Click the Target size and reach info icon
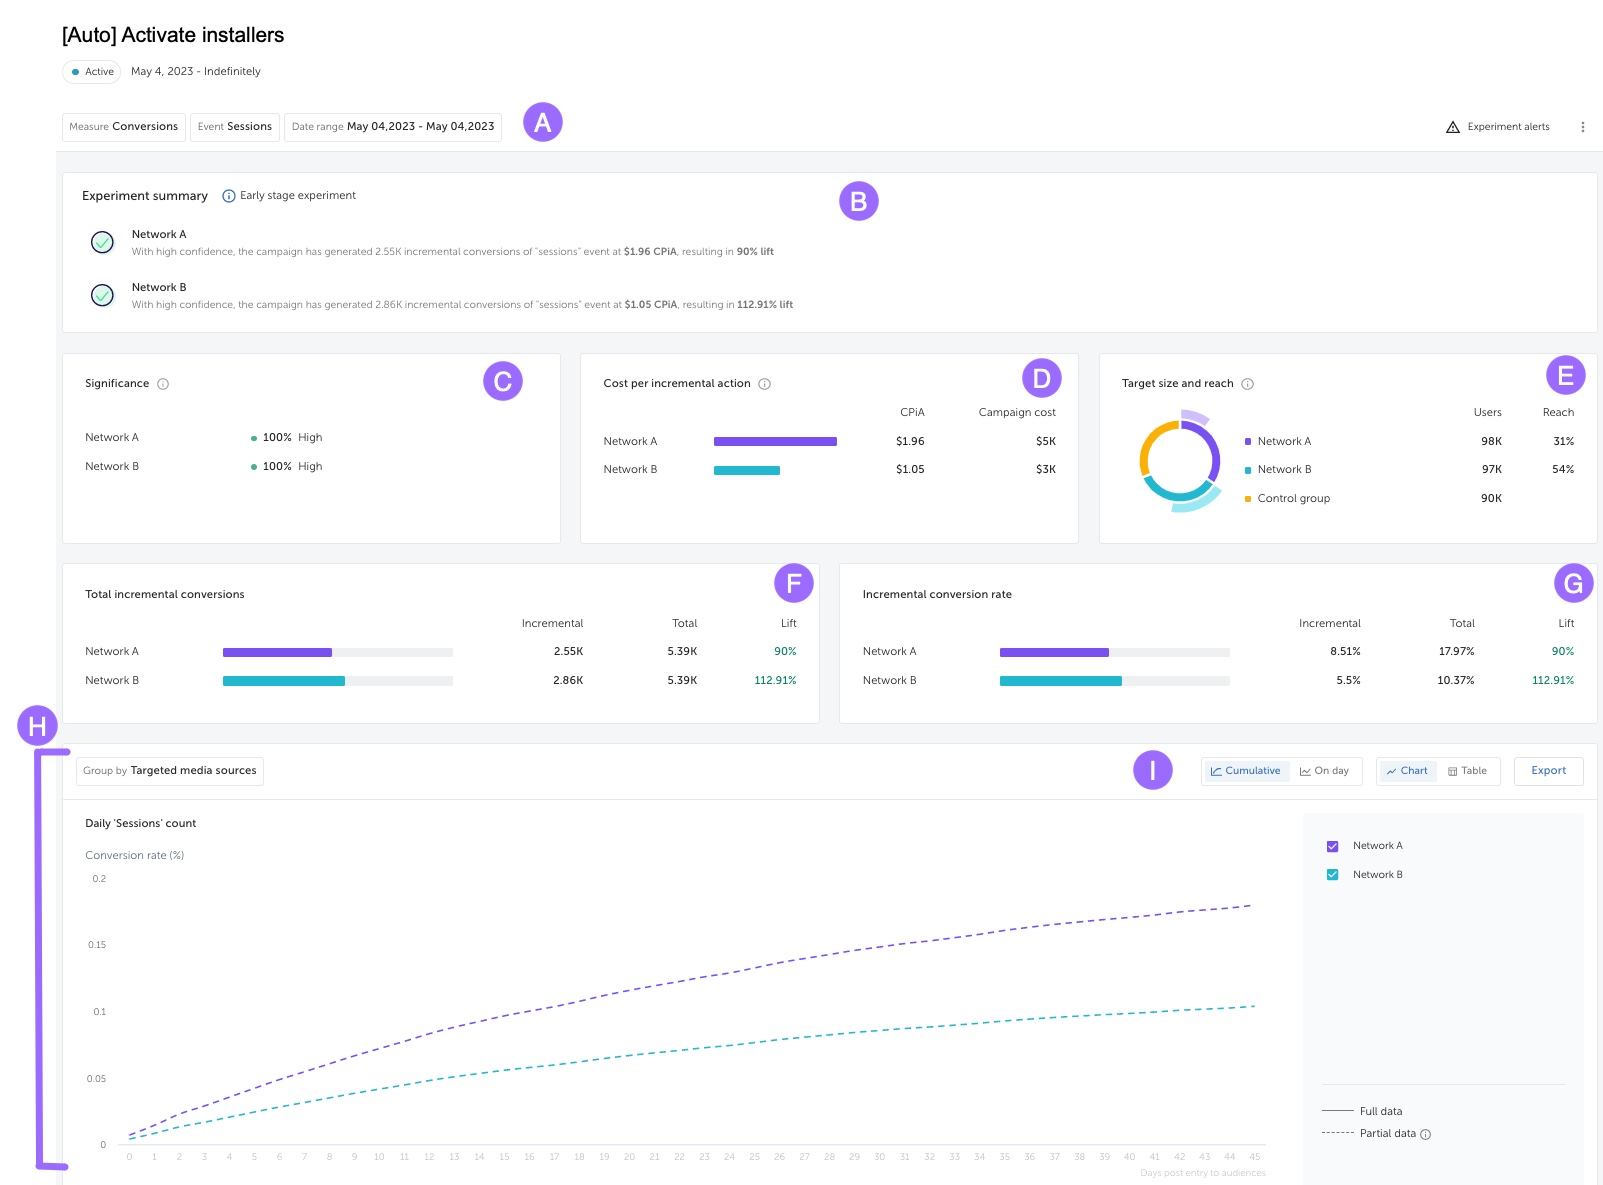The height and width of the screenshot is (1185, 1603). click(x=1247, y=384)
